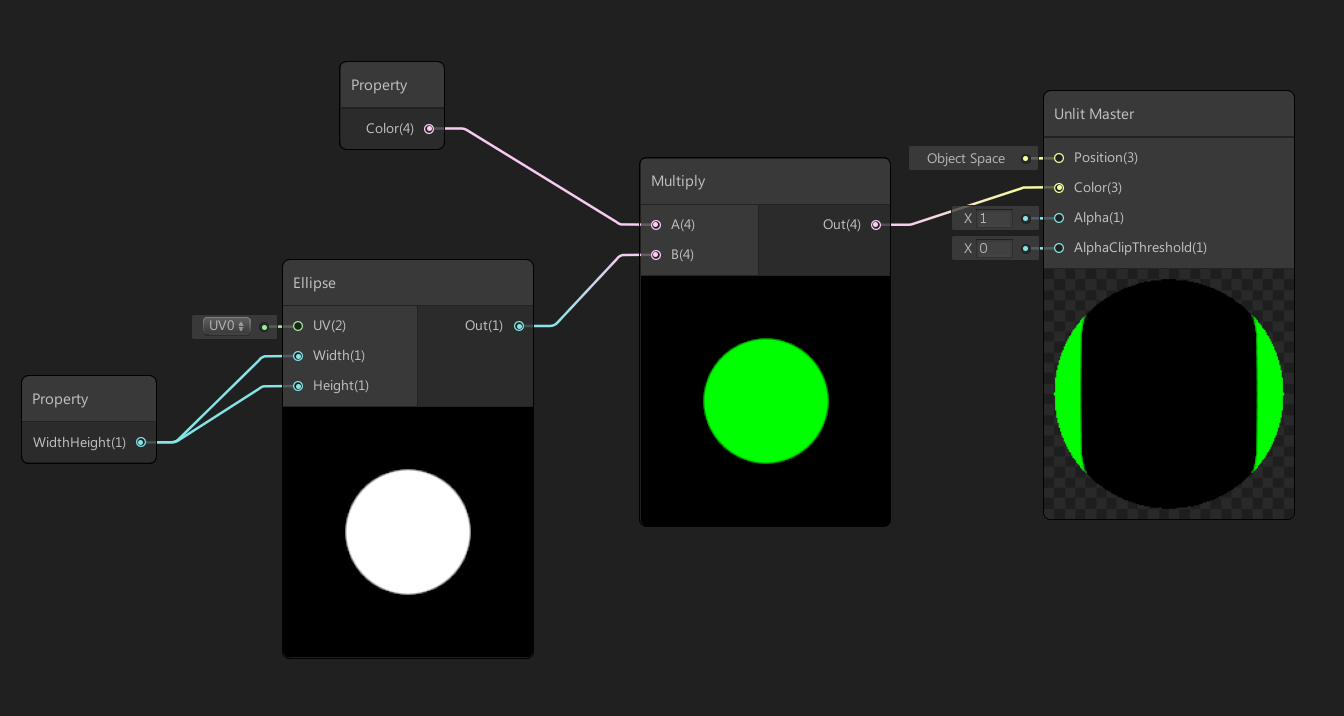Click the B(4) input port on Multiply node
Screen dimensions: 1344x716
(655, 254)
